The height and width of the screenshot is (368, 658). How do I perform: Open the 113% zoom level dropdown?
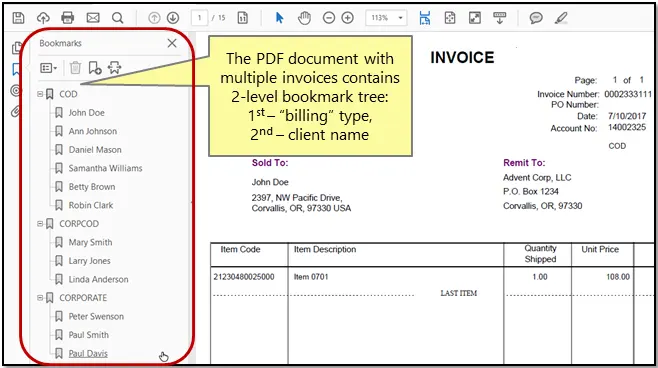click(x=386, y=18)
